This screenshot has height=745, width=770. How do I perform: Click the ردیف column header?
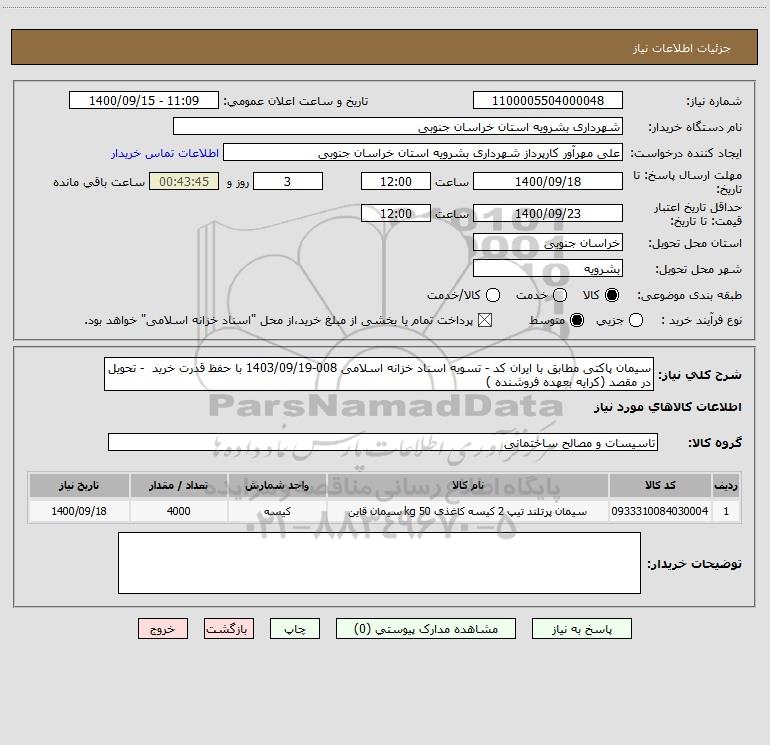726,485
